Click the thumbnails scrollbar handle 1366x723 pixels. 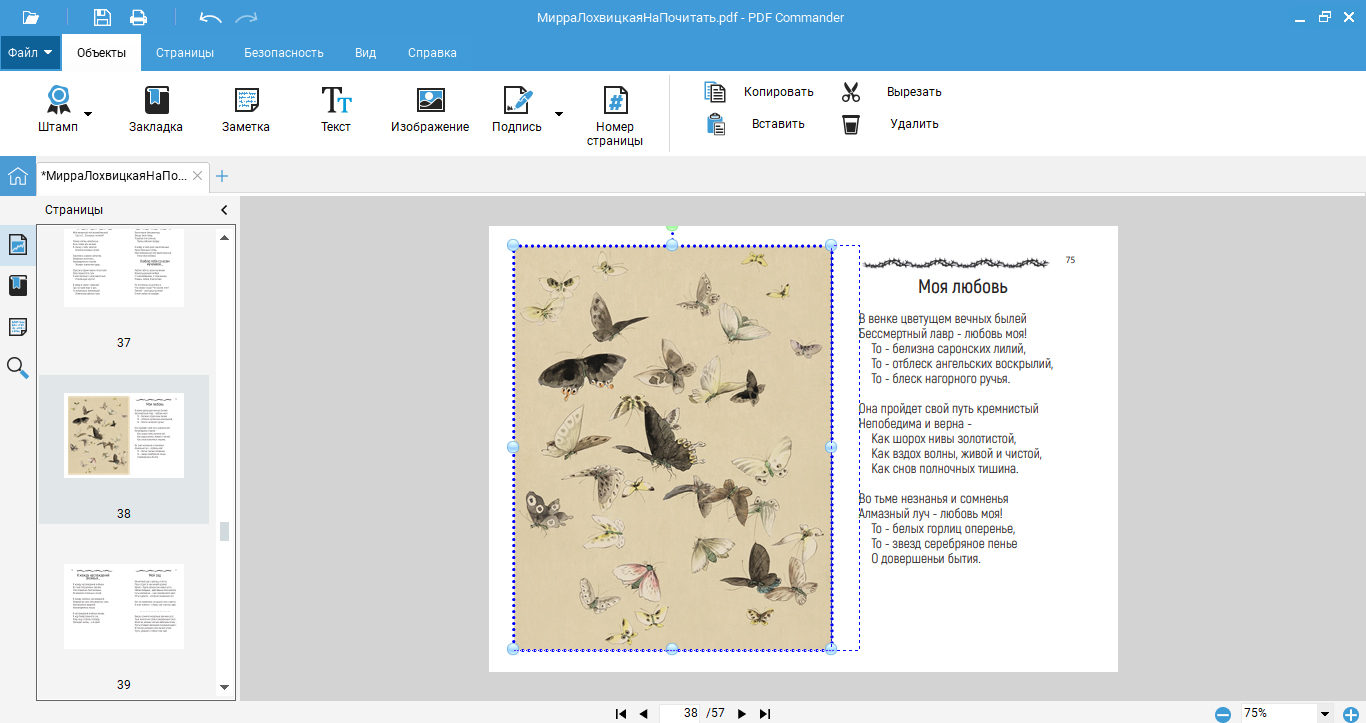tap(224, 531)
